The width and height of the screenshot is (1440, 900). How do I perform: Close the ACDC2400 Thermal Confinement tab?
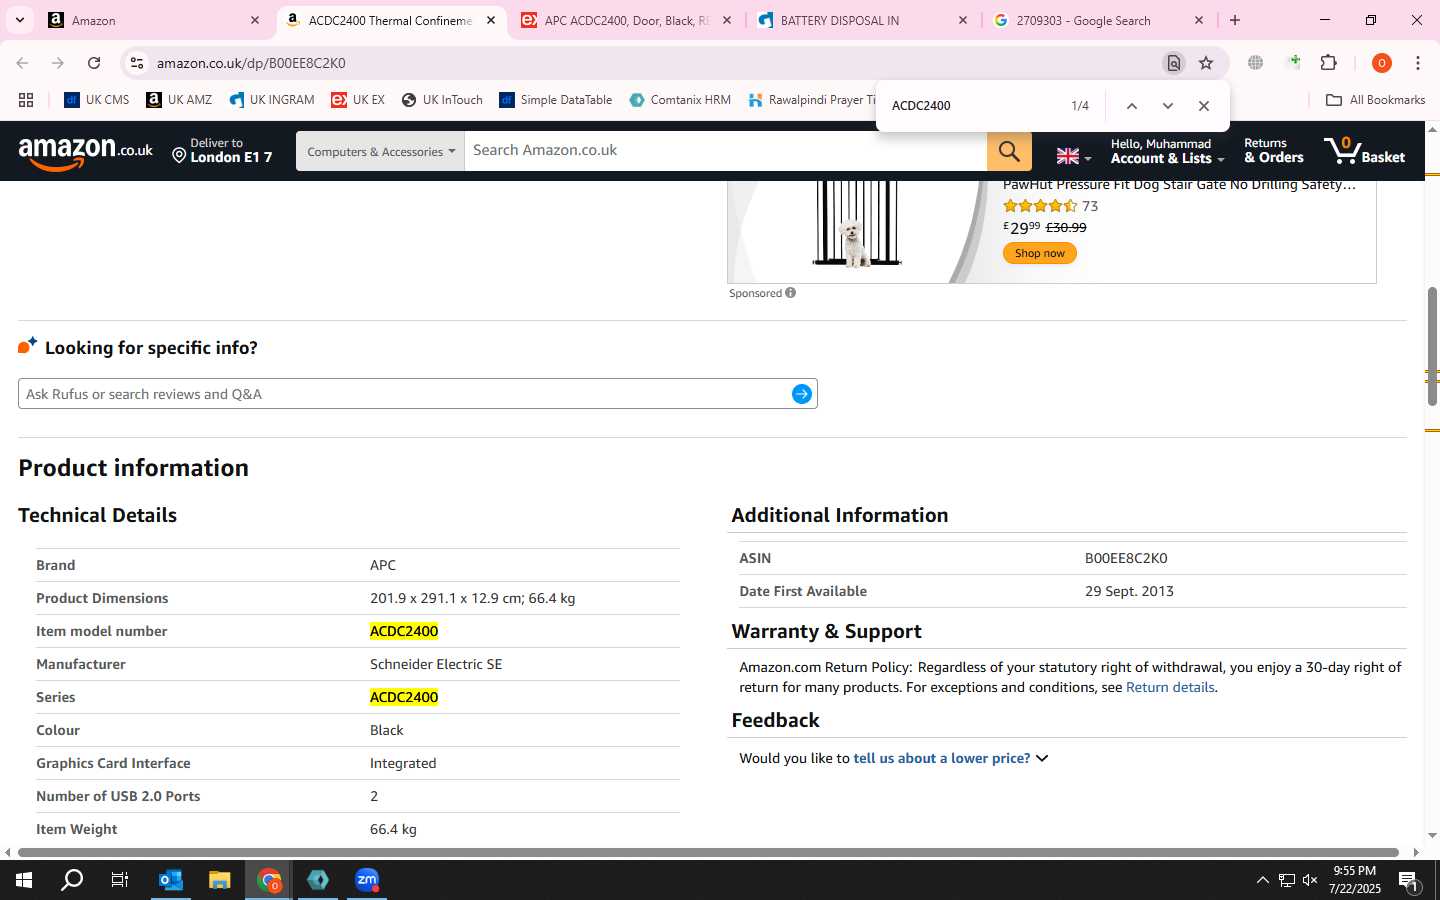click(491, 20)
